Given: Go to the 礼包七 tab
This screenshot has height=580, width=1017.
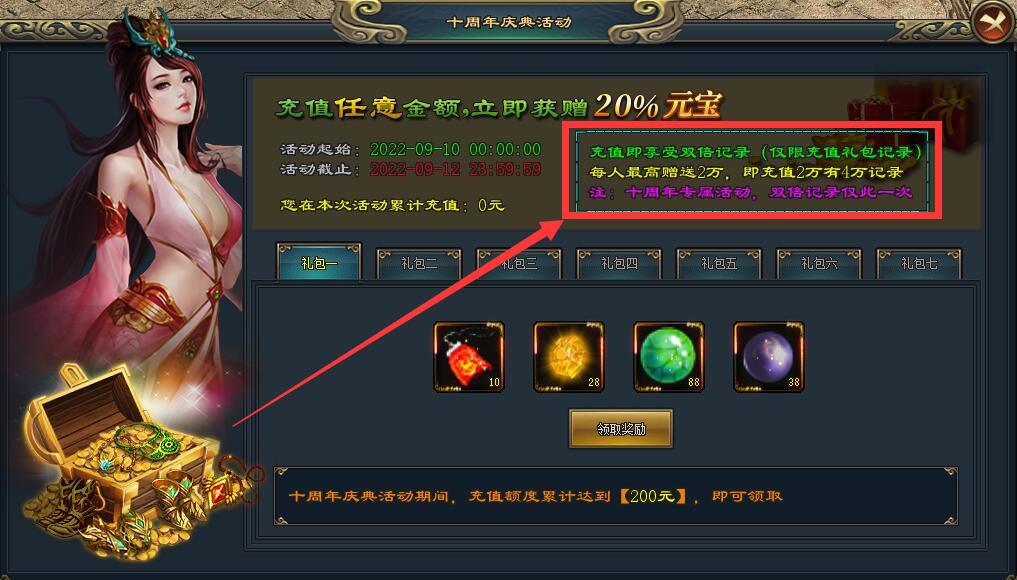Looking at the screenshot, I should click(x=919, y=263).
